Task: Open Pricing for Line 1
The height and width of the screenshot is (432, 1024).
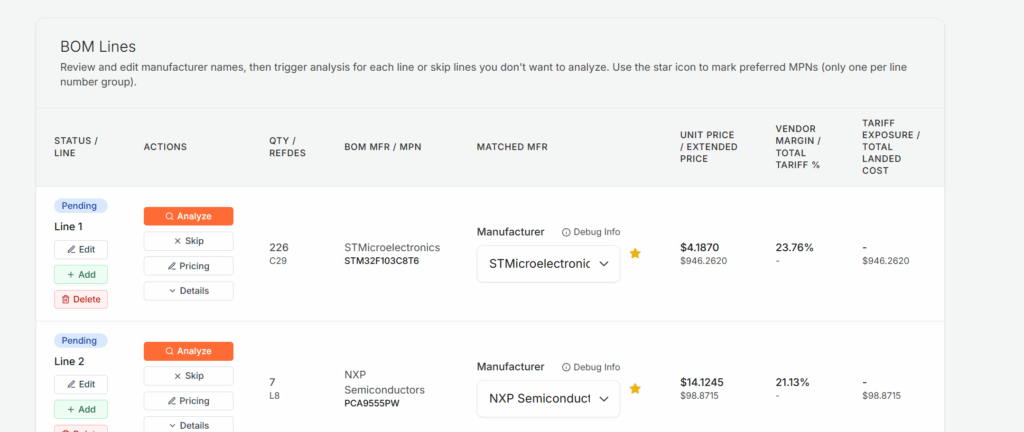Action: tap(188, 266)
